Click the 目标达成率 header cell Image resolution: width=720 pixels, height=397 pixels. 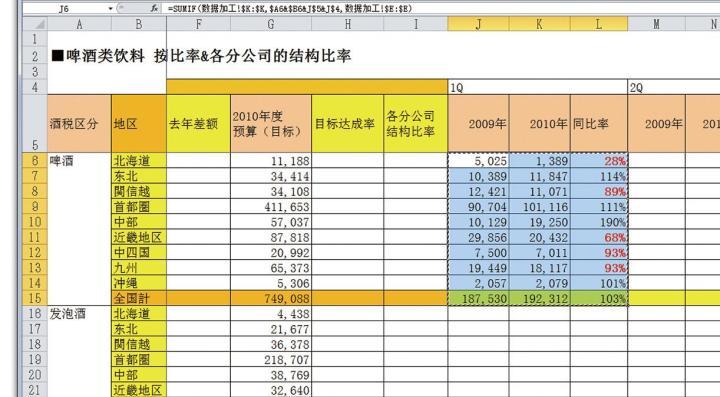point(348,124)
